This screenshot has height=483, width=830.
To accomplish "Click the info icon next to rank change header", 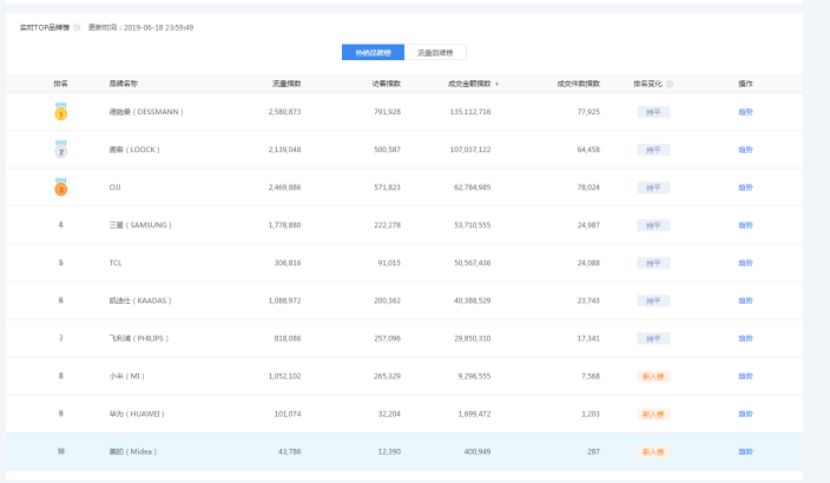I will 670,84.
